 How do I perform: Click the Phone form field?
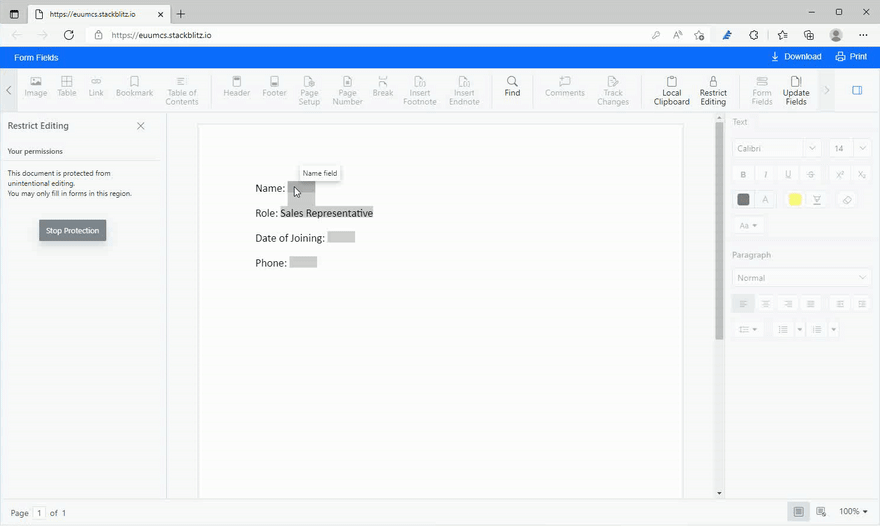click(303, 262)
